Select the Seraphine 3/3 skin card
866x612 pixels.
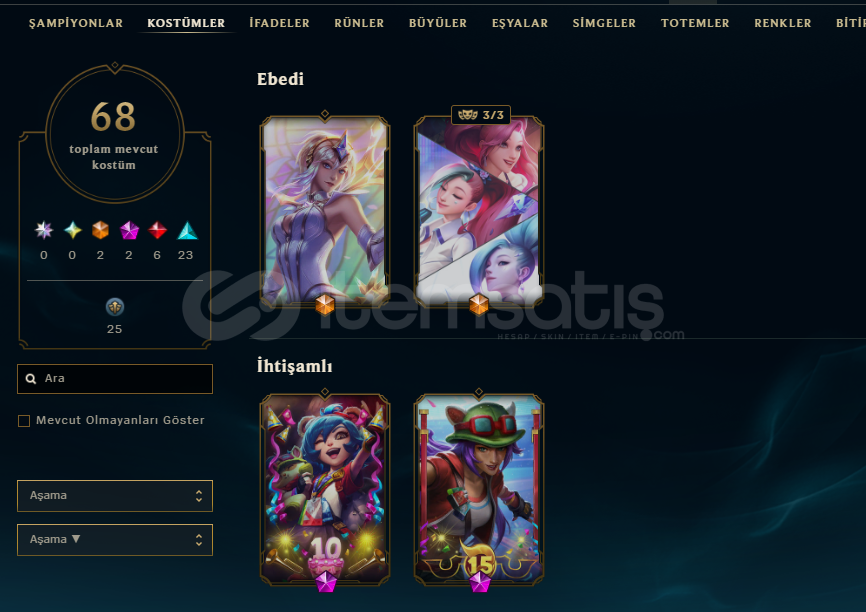pos(479,211)
